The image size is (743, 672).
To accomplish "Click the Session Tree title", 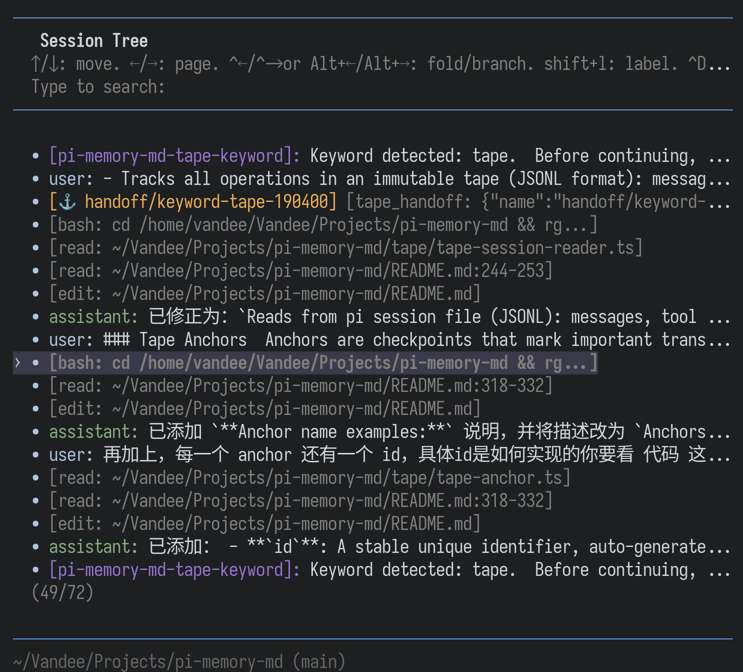I will pyautogui.click(x=94, y=41).
